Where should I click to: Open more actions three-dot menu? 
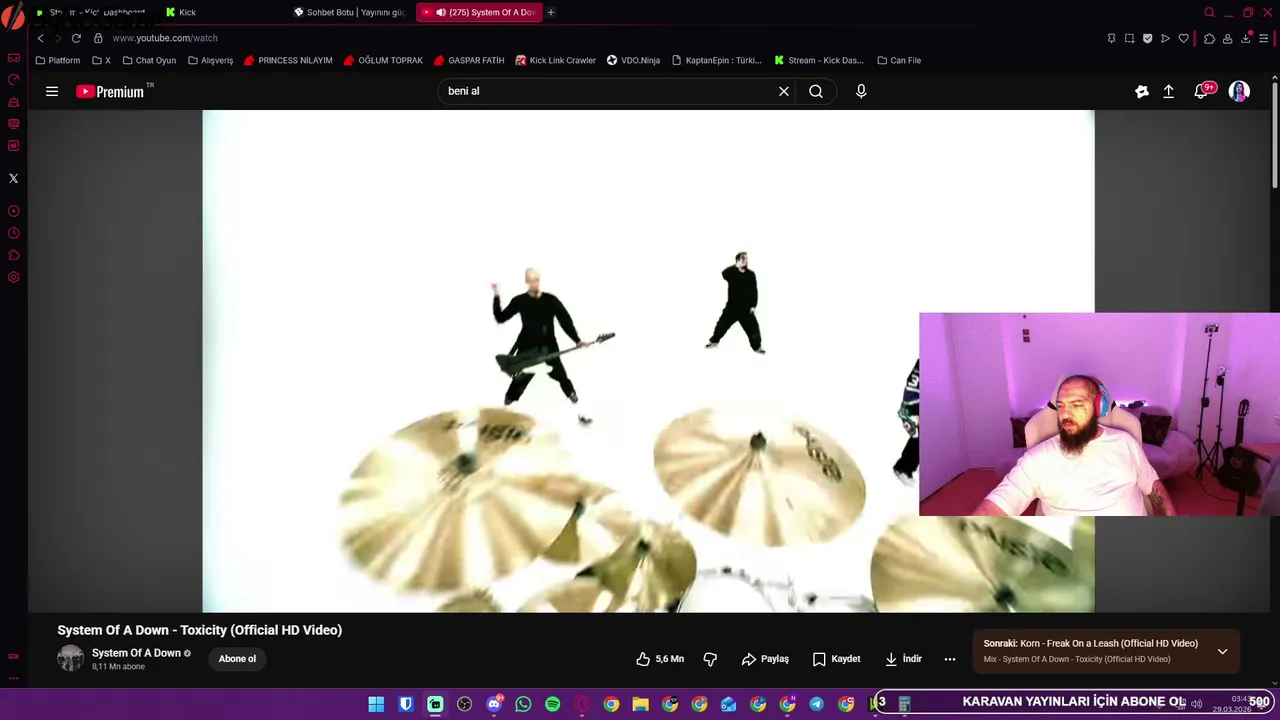950,659
